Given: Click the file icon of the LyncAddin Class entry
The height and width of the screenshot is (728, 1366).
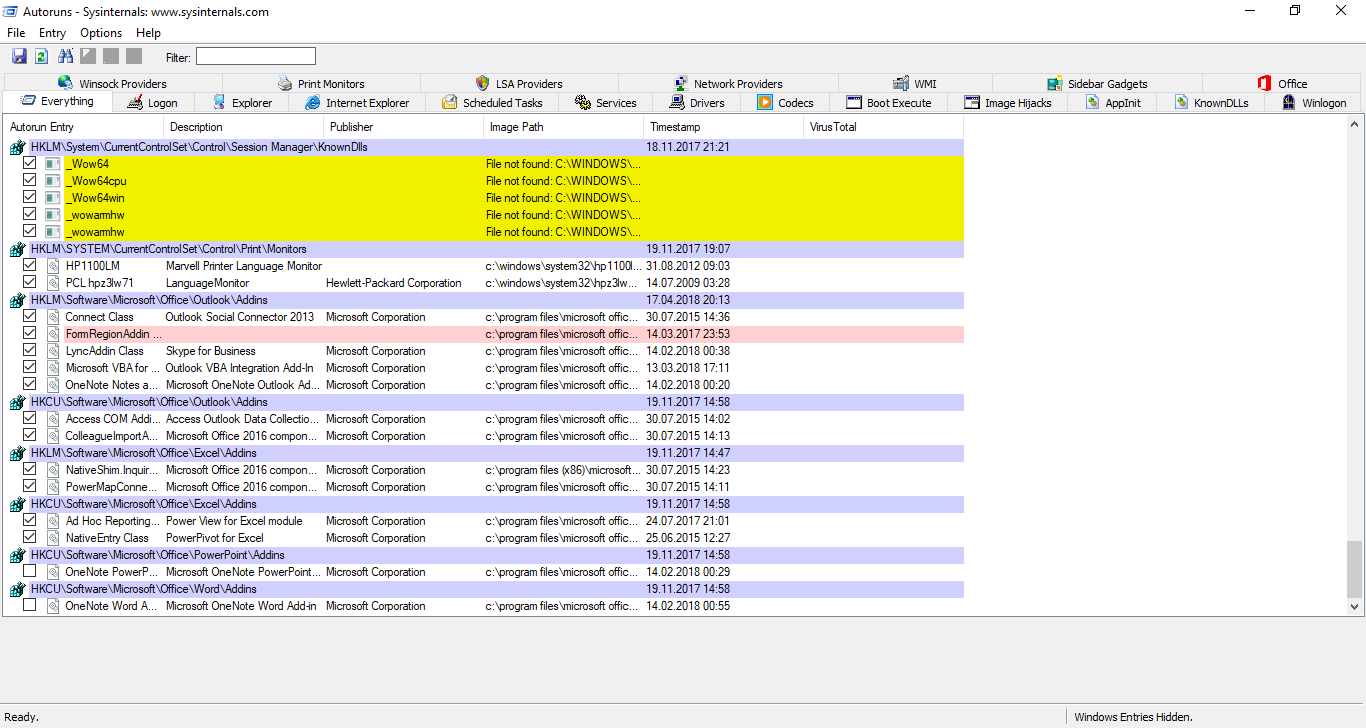Looking at the screenshot, I should pyautogui.click(x=52, y=351).
